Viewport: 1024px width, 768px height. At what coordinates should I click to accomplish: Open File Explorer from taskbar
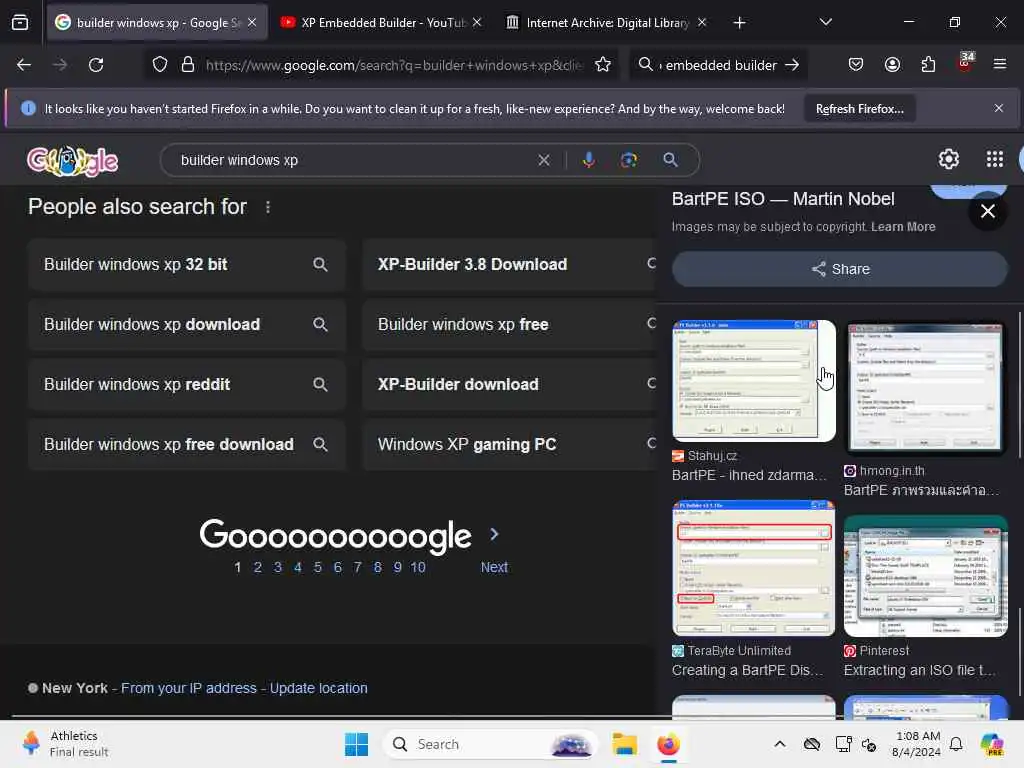coord(624,744)
